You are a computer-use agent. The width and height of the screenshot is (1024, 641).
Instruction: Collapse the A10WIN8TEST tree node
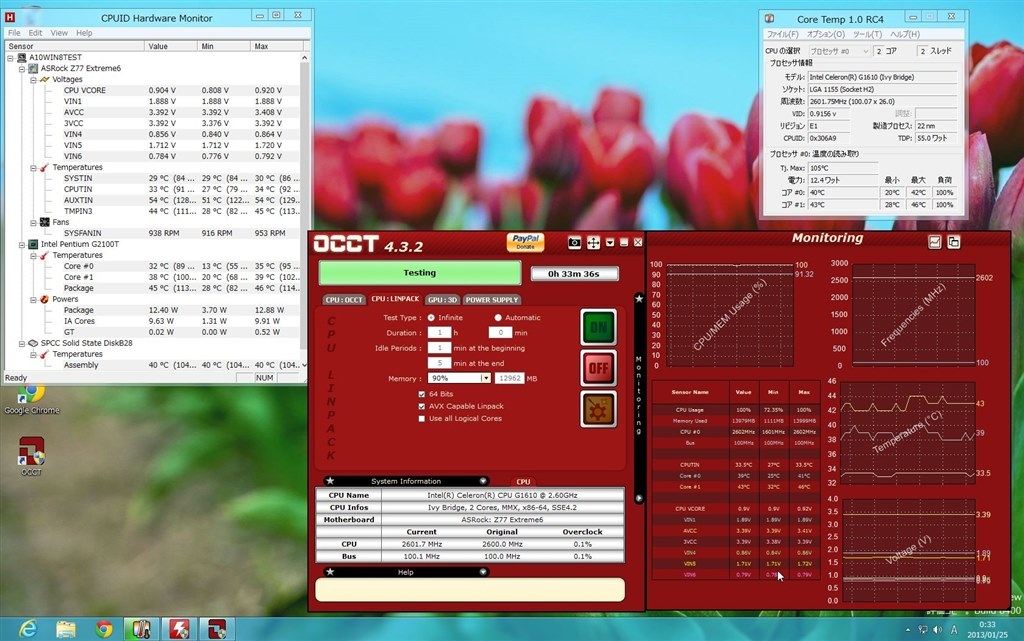click(10, 57)
